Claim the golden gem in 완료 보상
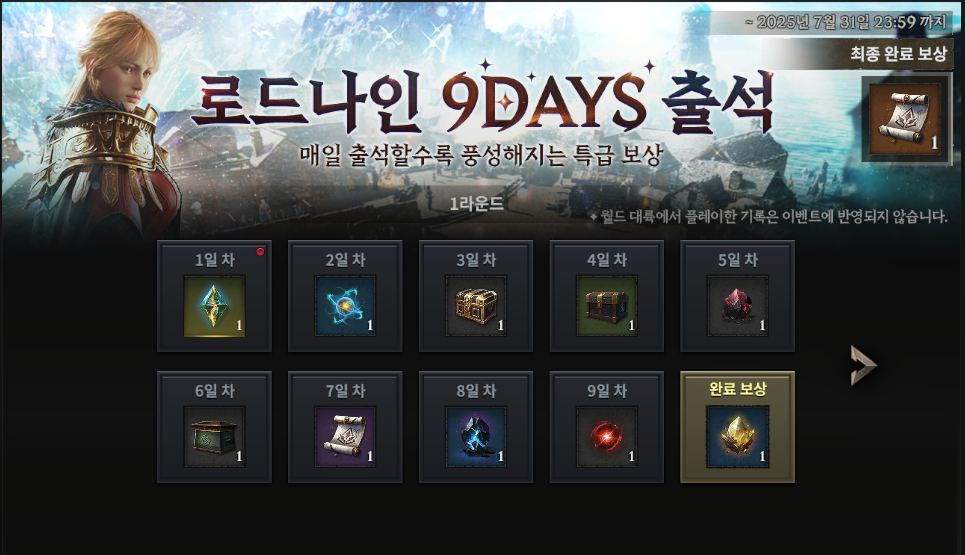 click(737, 436)
